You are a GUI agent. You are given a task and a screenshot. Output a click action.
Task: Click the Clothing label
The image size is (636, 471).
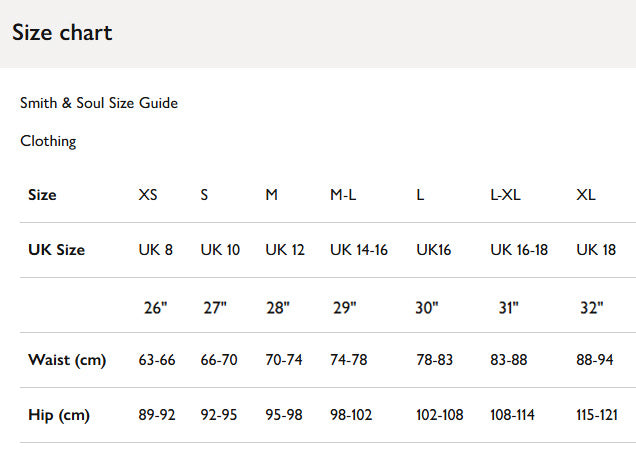pos(48,141)
